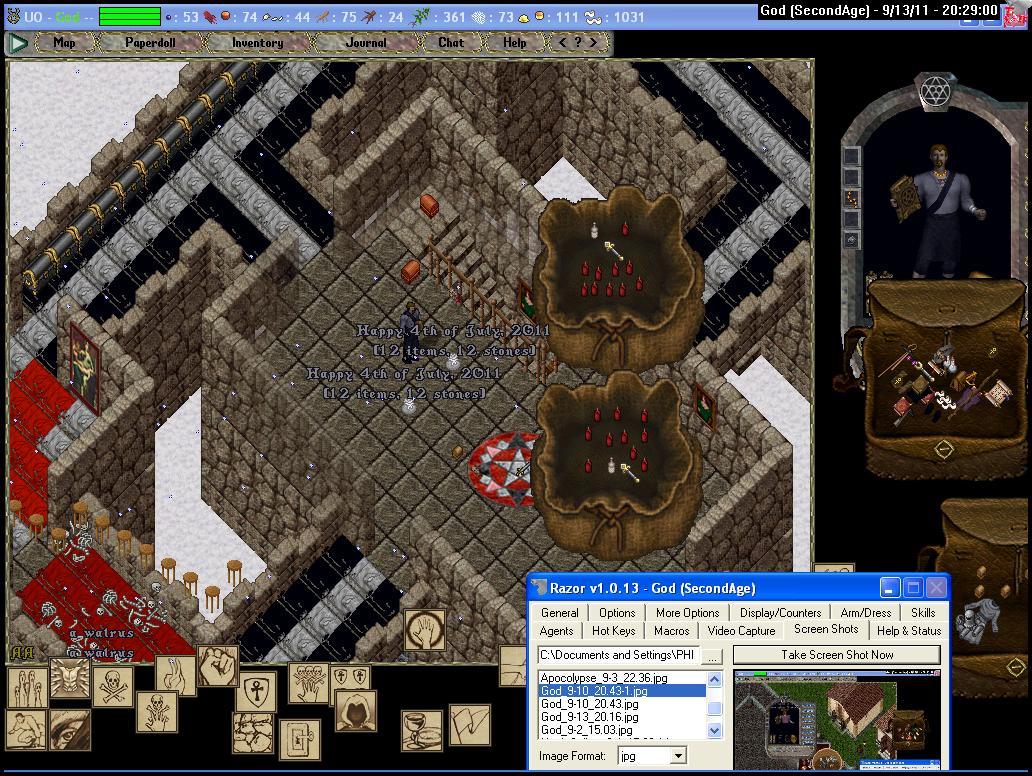The image size is (1032, 776).
Task: Select God_9-13_20.16.jpg in the file list
Action: coord(589,717)
